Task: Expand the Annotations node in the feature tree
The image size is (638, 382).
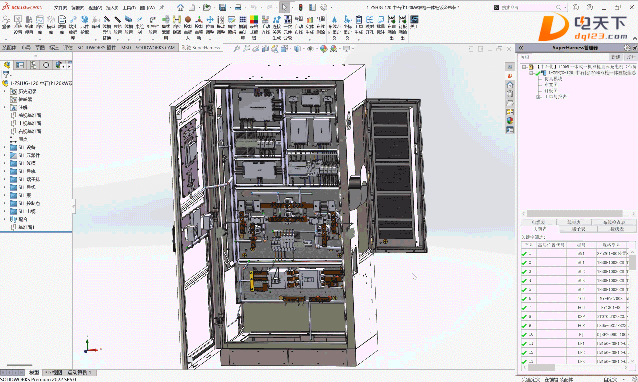Action: (5, 107)
